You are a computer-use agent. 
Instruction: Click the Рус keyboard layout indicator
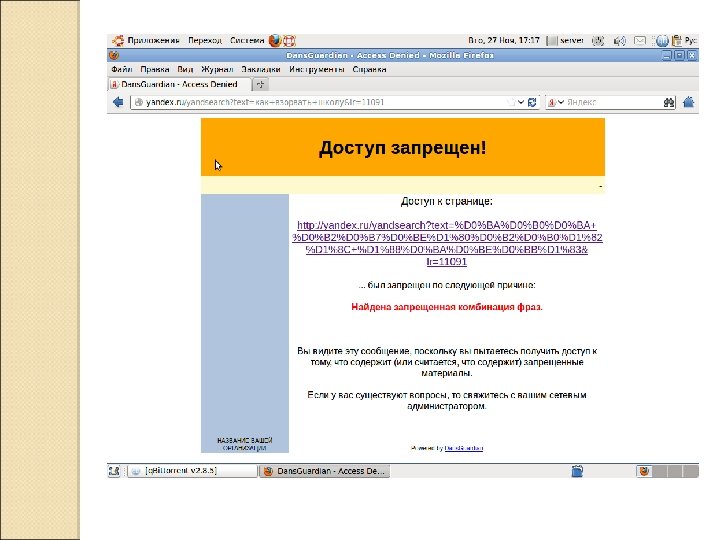(691, 40)
